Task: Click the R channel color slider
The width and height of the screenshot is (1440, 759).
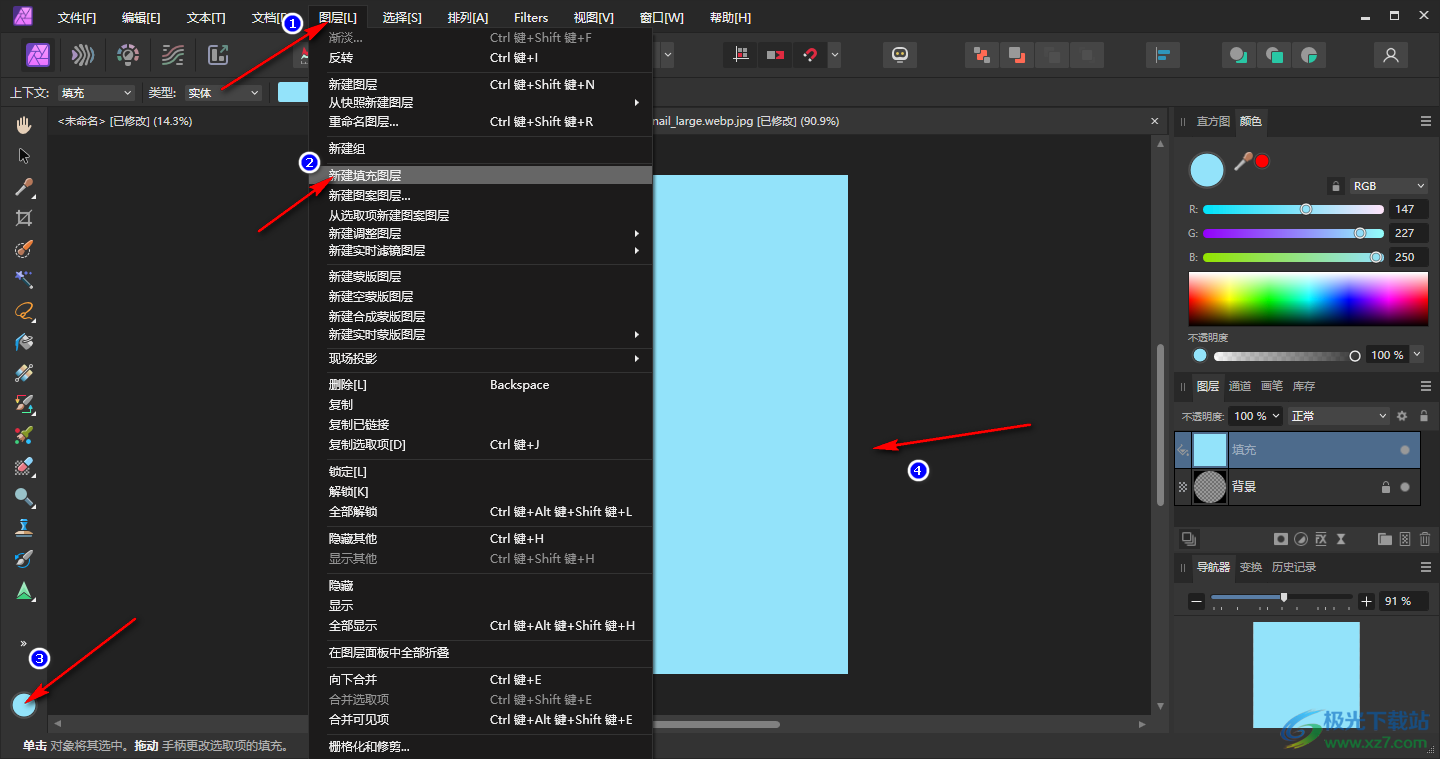Action: pyautogui.click(x=1292, y=210)
